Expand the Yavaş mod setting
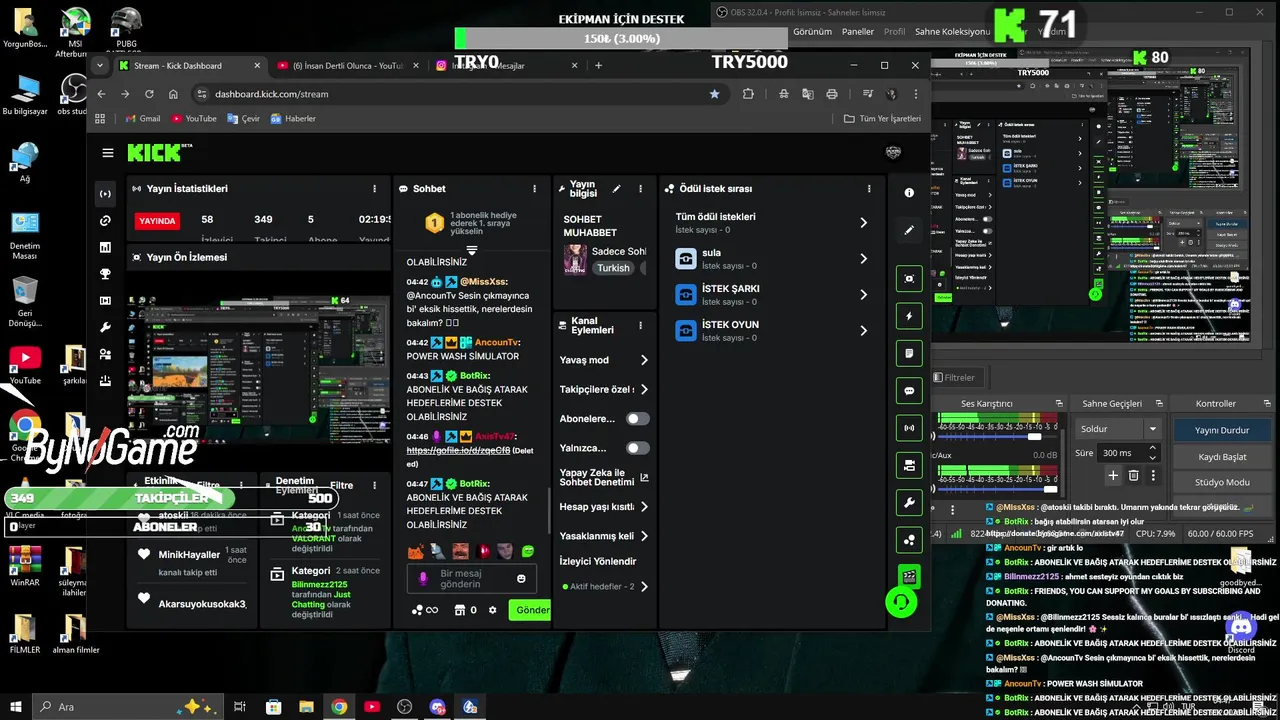1280x720 pixels. [604, 360]
